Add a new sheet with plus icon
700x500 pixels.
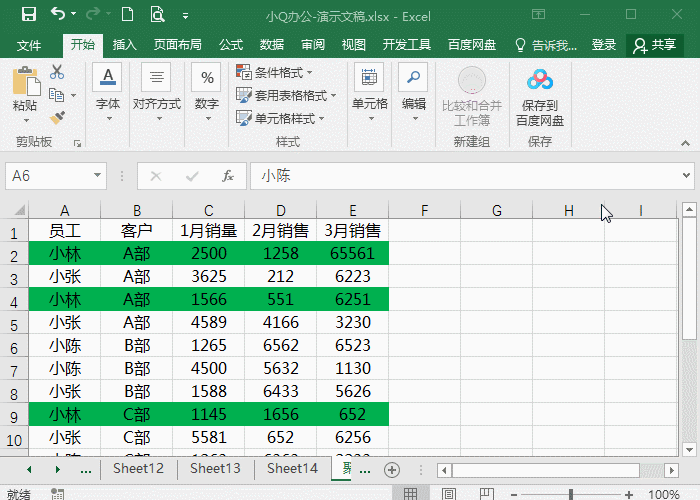click(392, 470)
